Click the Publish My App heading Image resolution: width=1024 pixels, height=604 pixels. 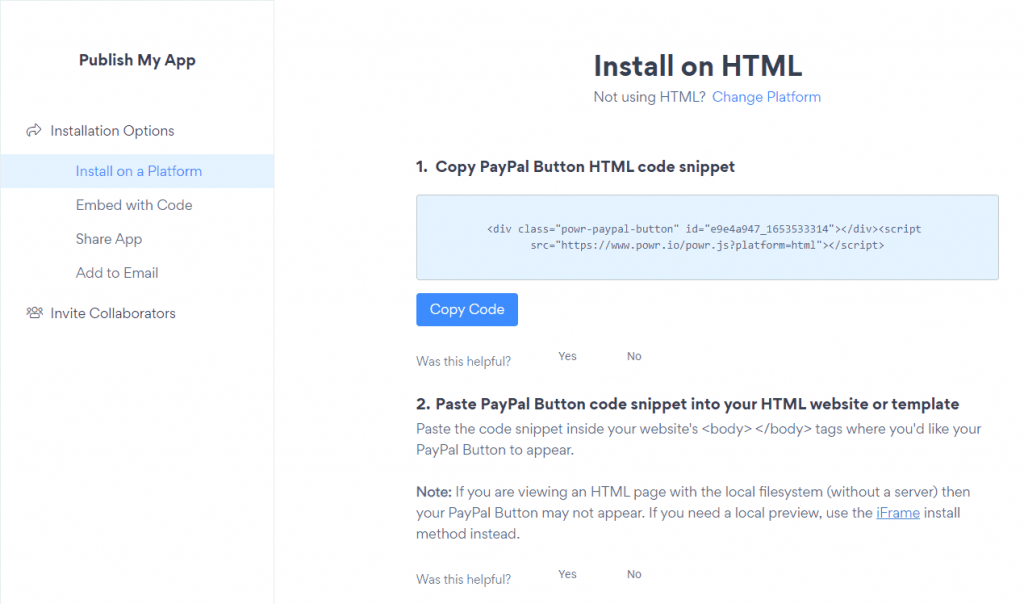(x=137, y=60)
